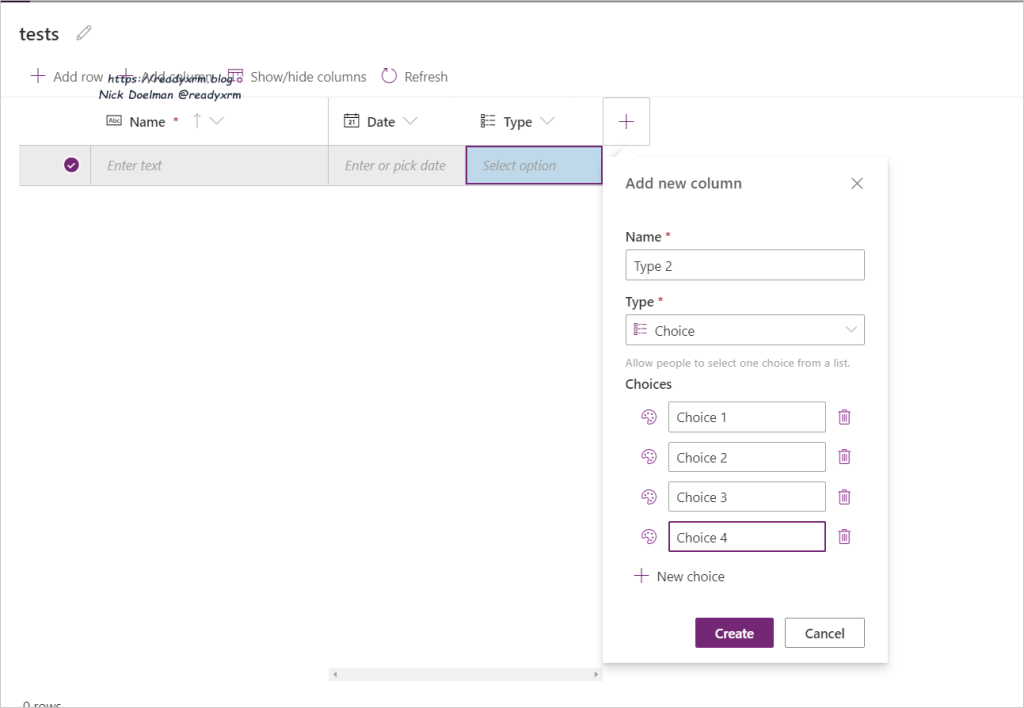Click the plus icon to add column
This screenshot has height=708, width=1024.
626,122
